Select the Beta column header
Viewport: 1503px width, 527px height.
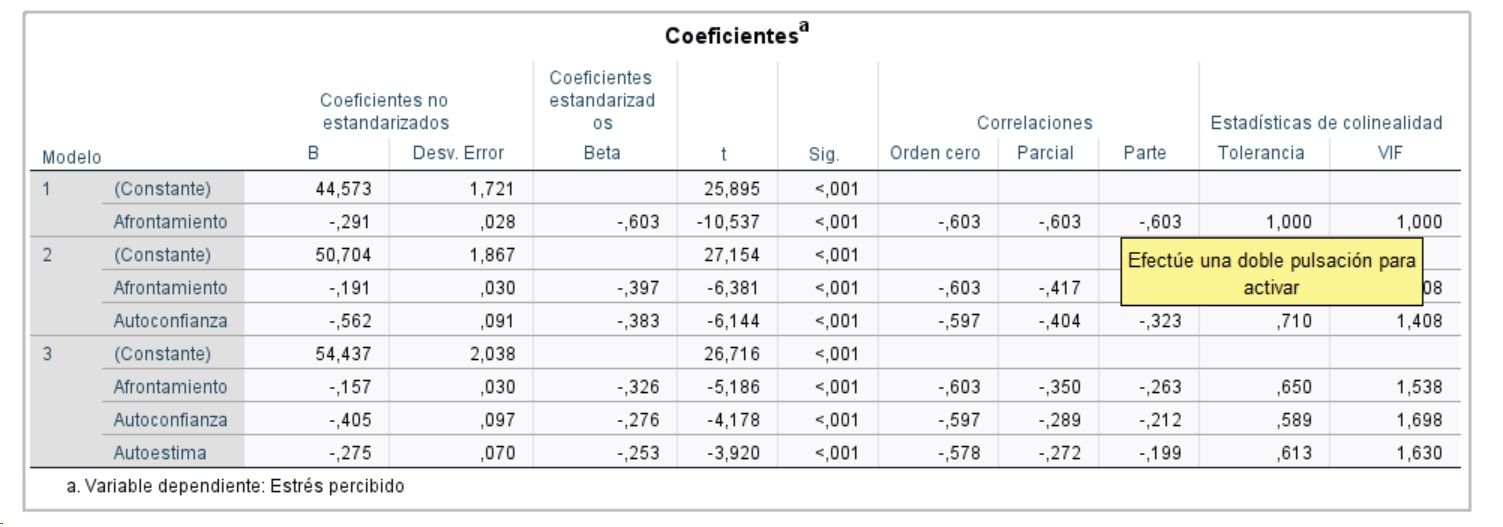point(603,153)
